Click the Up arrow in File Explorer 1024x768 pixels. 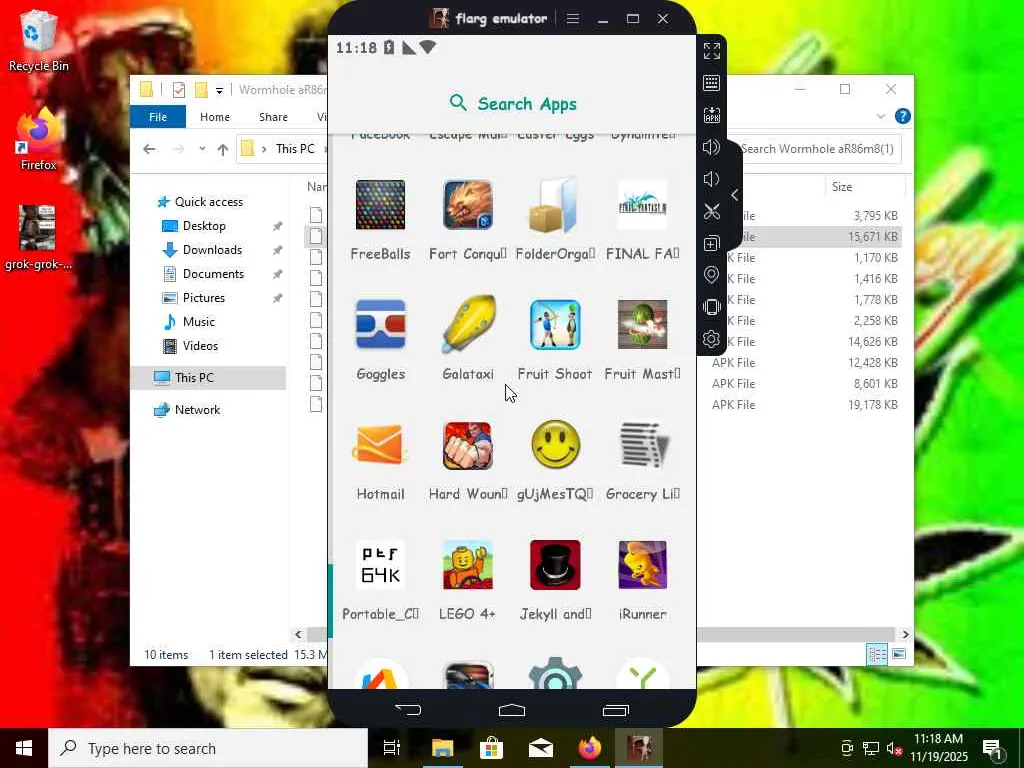click(x=223, y=149)
